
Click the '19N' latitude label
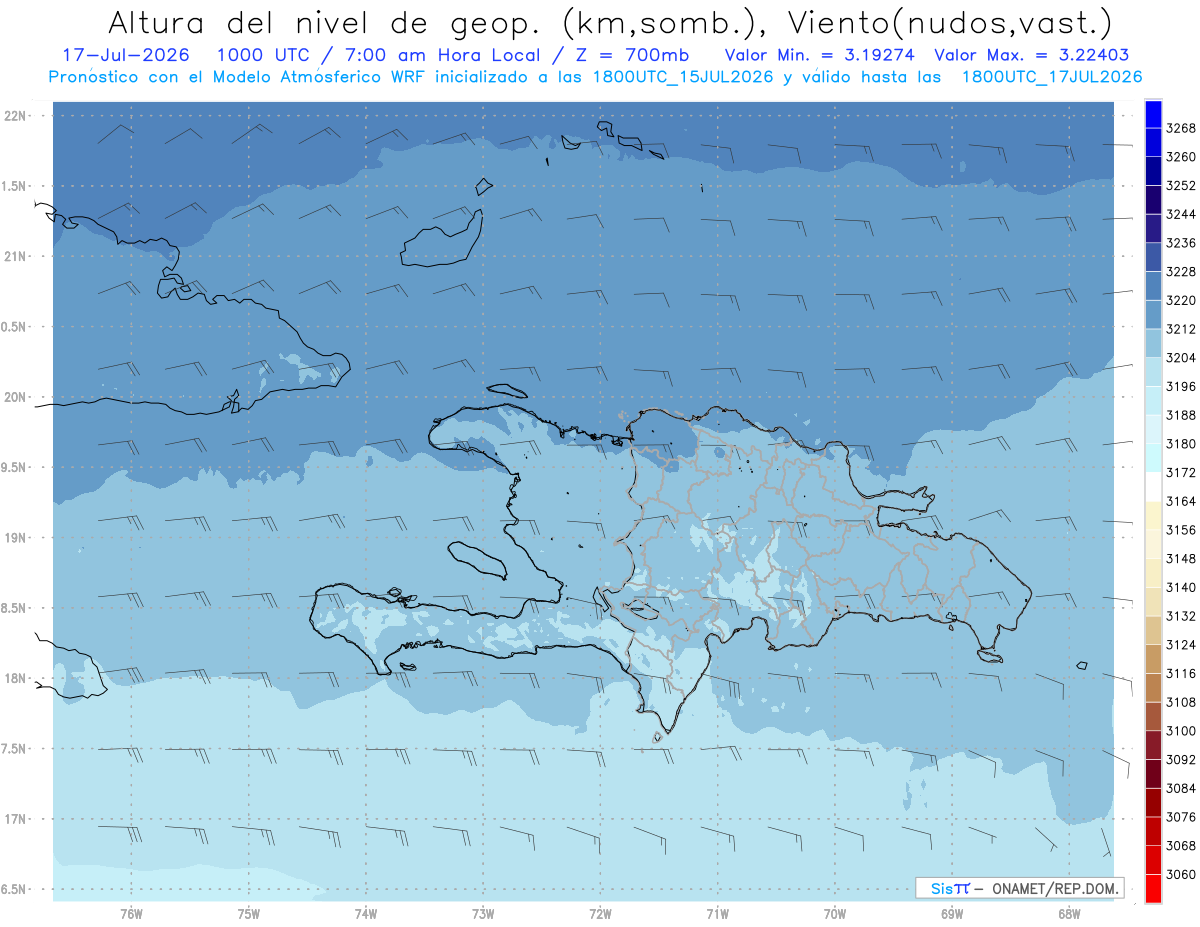(14, 538)
